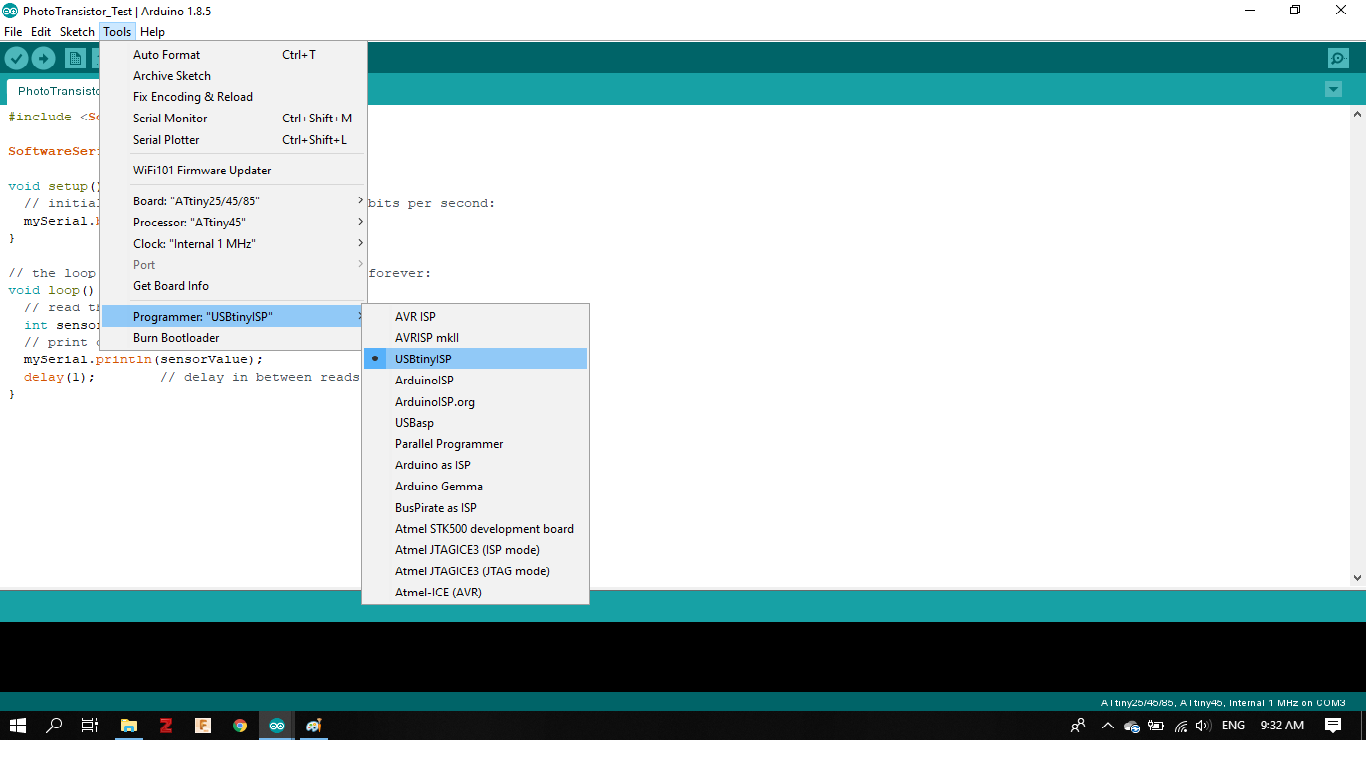The image size is (1366, 768).
Task: Select Atmel JTAGICE3 (ISP mode)
Action: (x=476, y=550)
